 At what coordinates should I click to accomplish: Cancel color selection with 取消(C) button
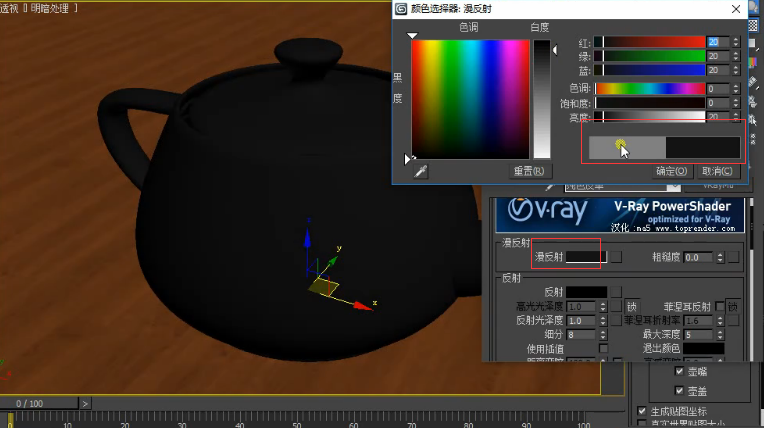coord(718,171)
